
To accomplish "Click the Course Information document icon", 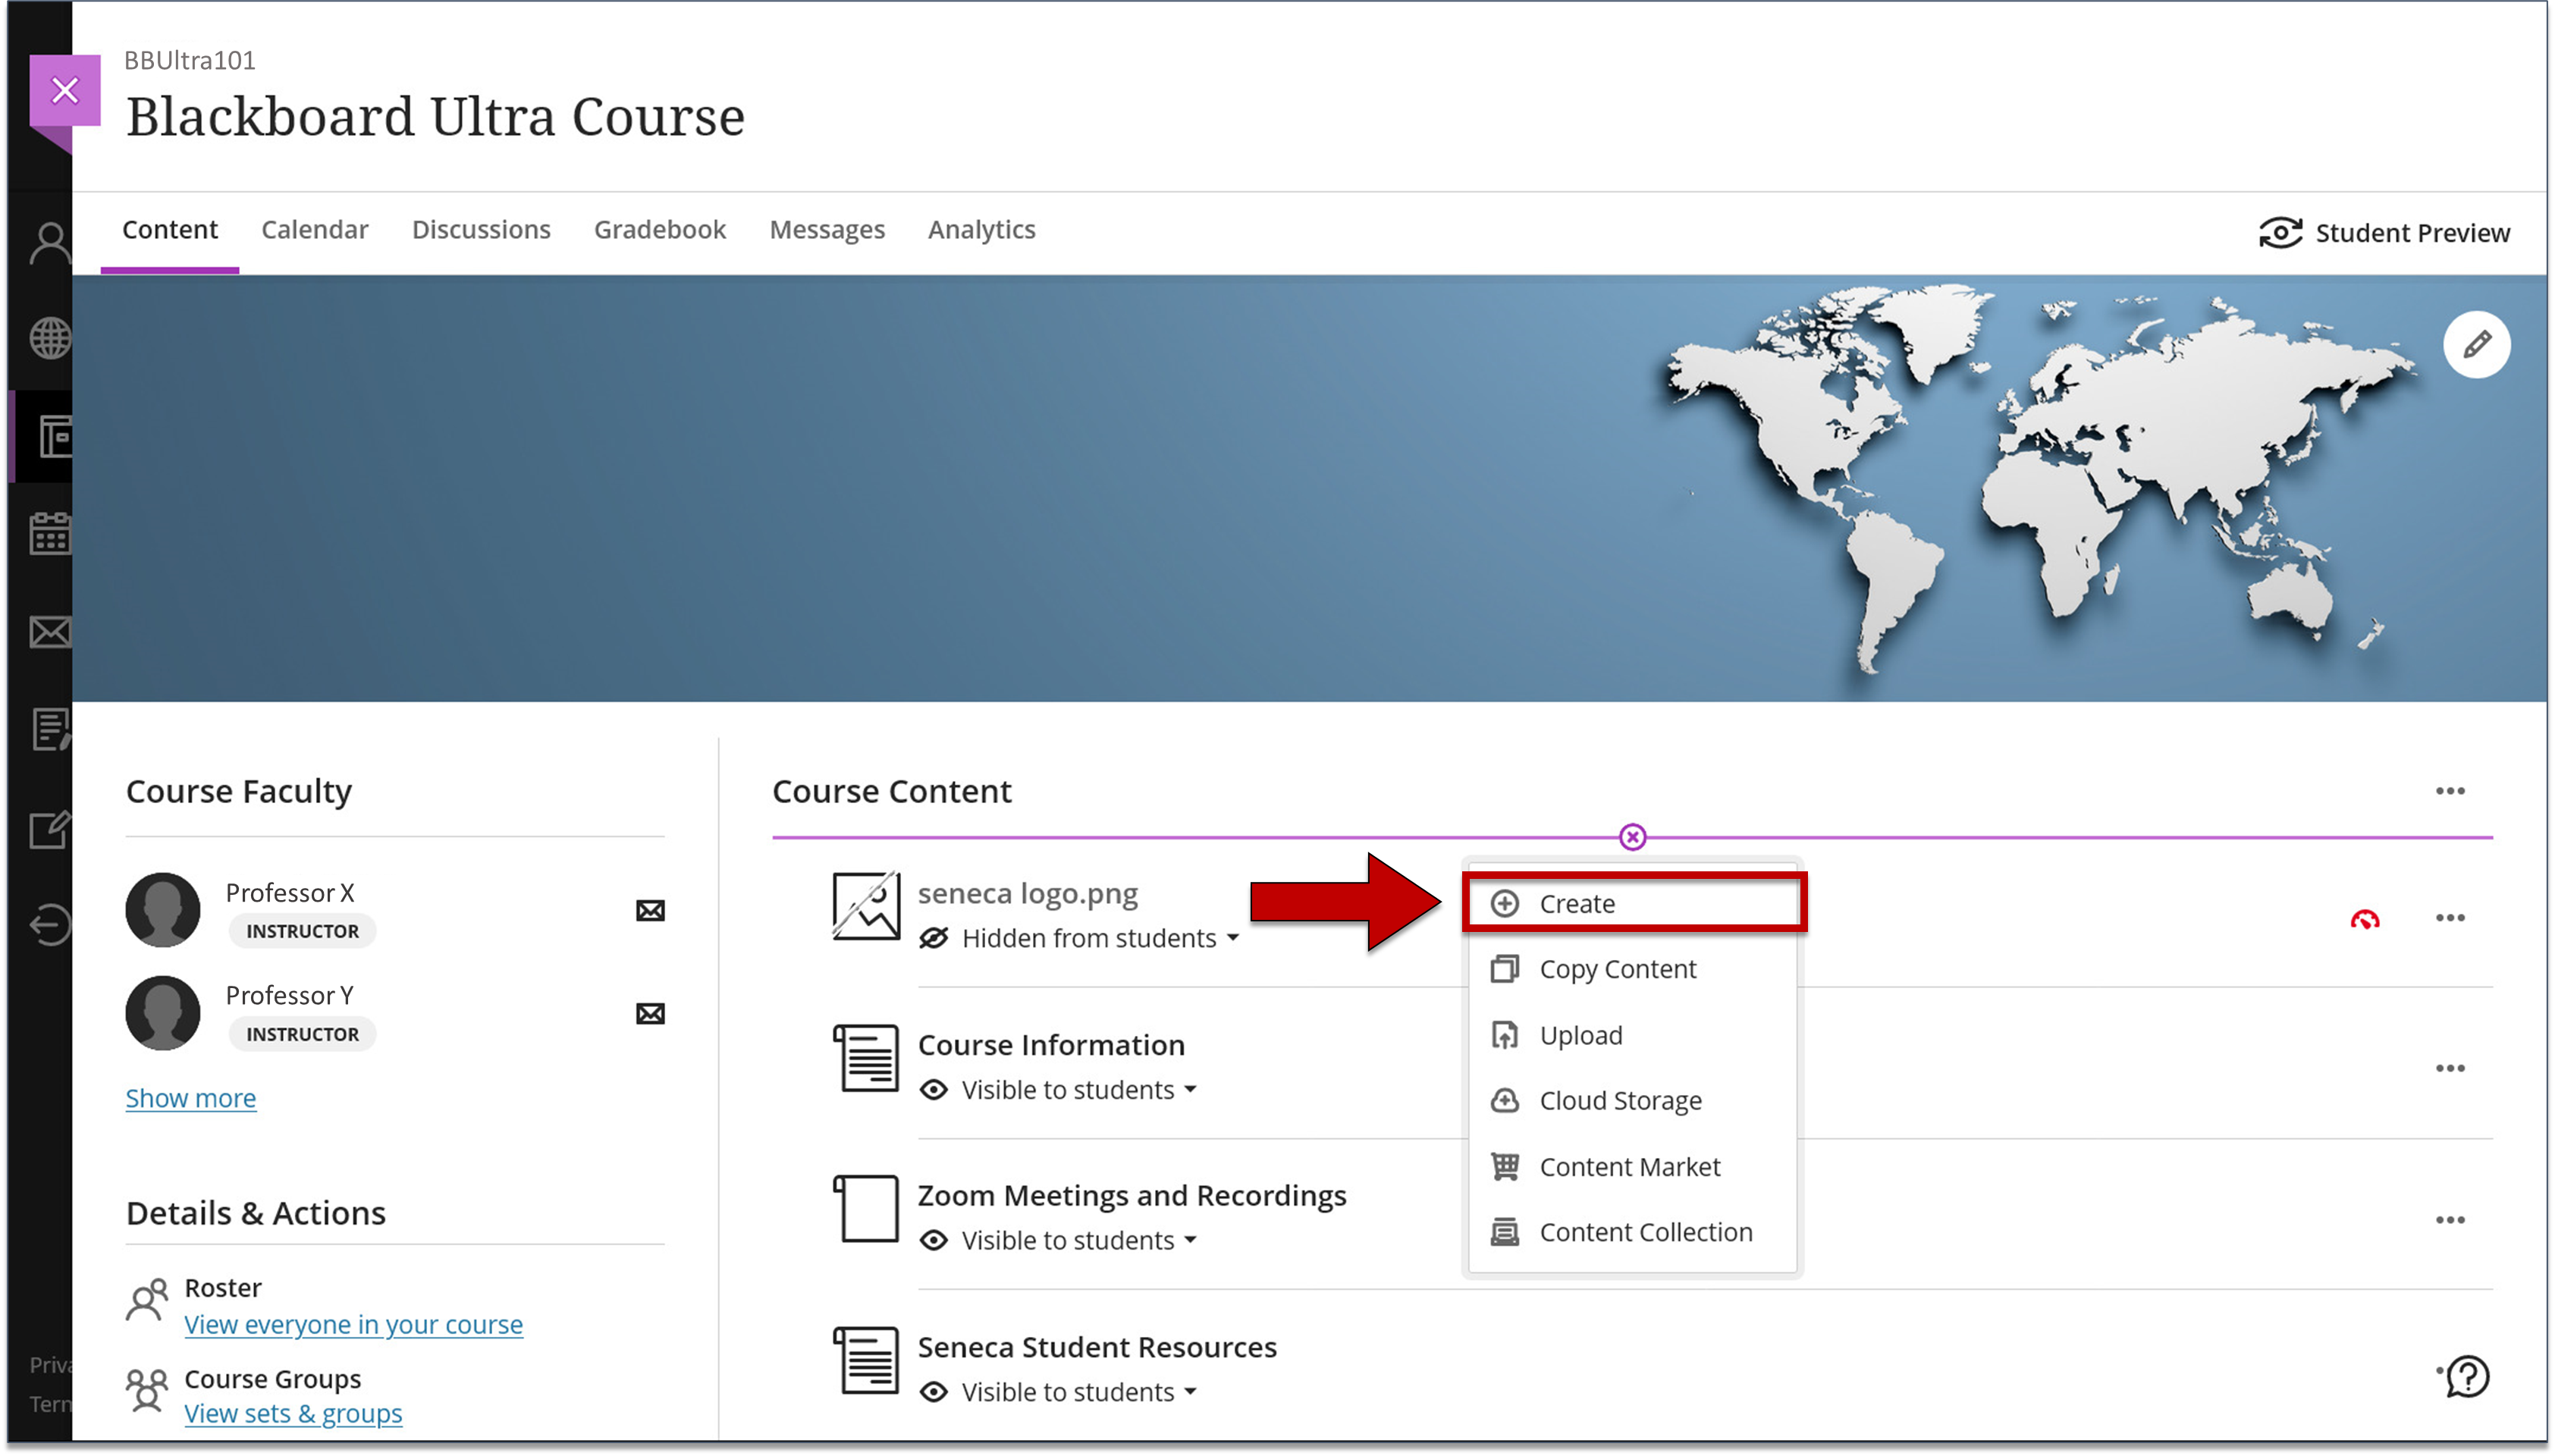I will pos(866,1058).
